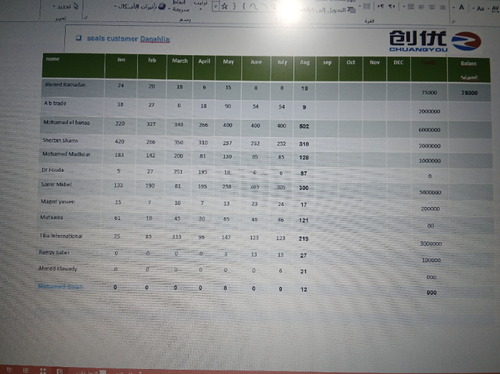Click the 'March' column header
The image size is (500, 374).
(180, 67)
